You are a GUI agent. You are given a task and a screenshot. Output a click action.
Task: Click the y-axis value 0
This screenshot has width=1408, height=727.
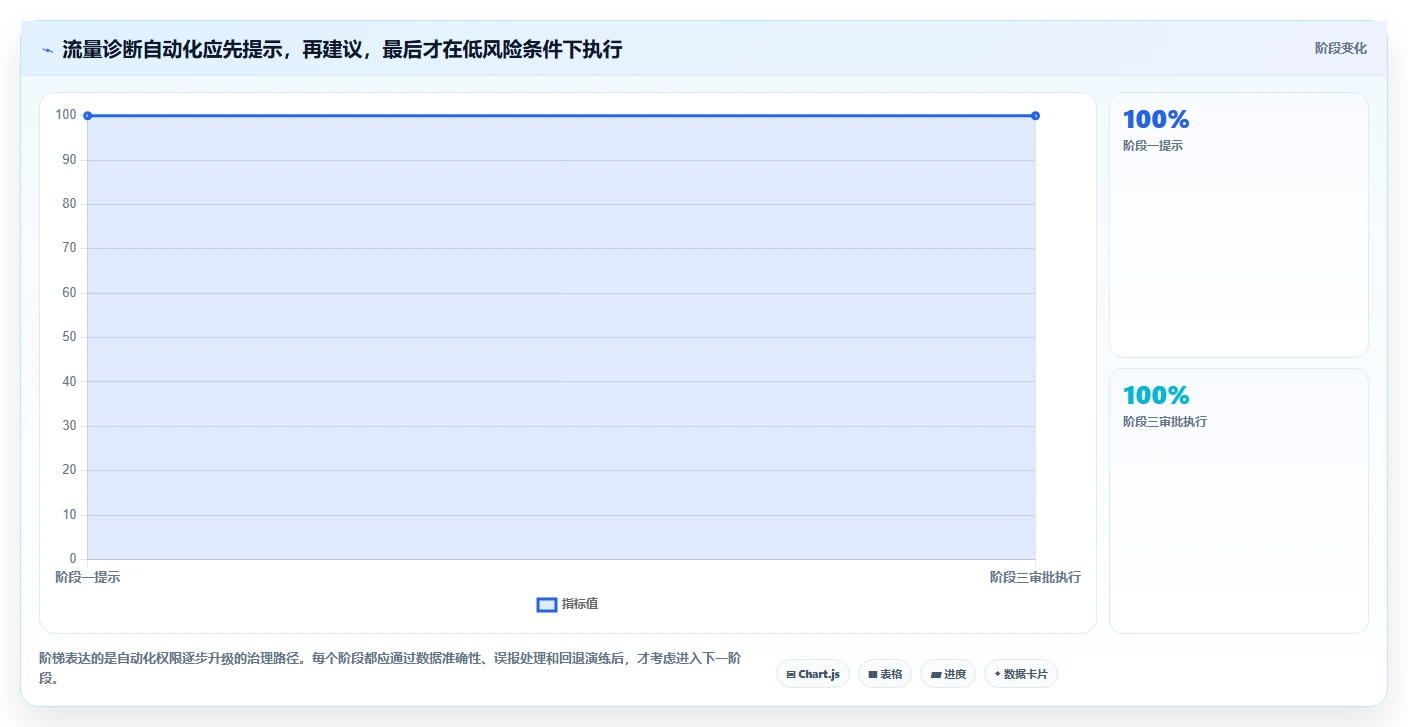point(73,558)
